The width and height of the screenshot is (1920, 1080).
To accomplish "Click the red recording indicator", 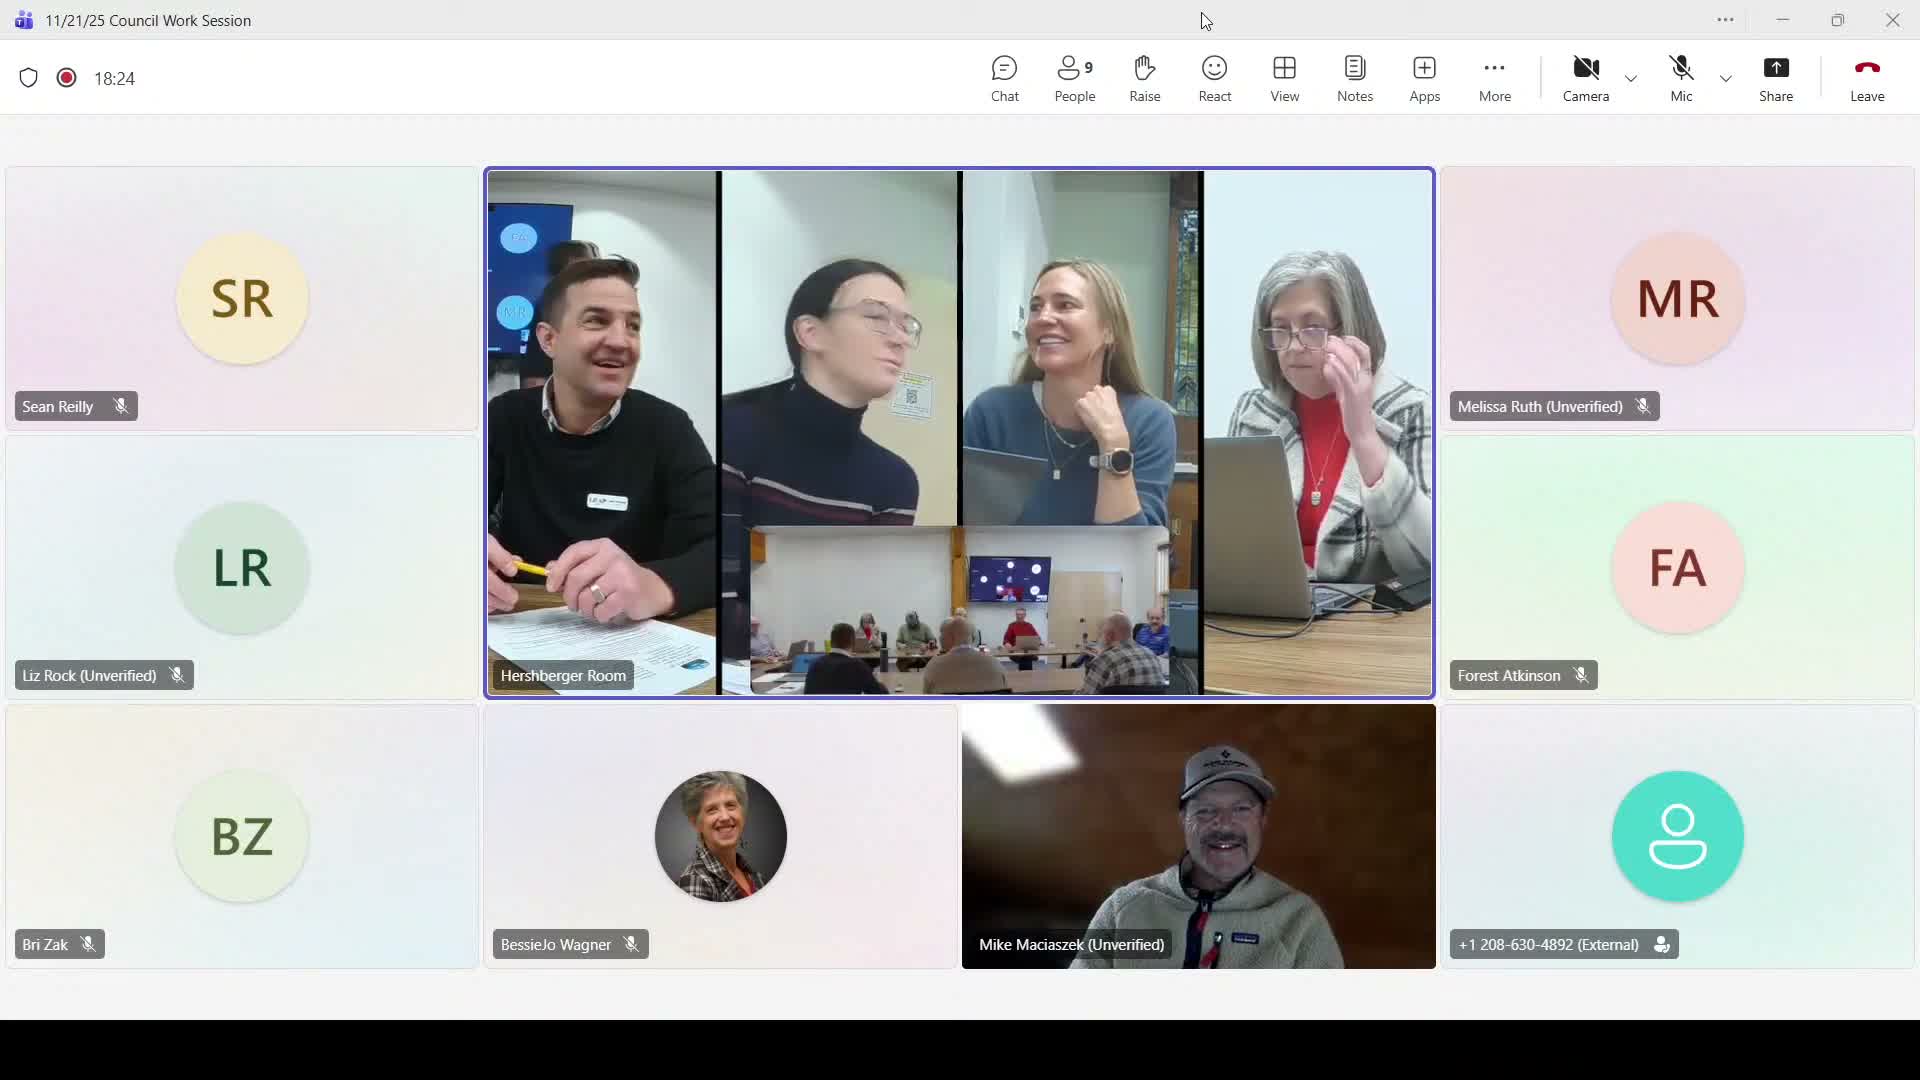I will click(67, 78).
